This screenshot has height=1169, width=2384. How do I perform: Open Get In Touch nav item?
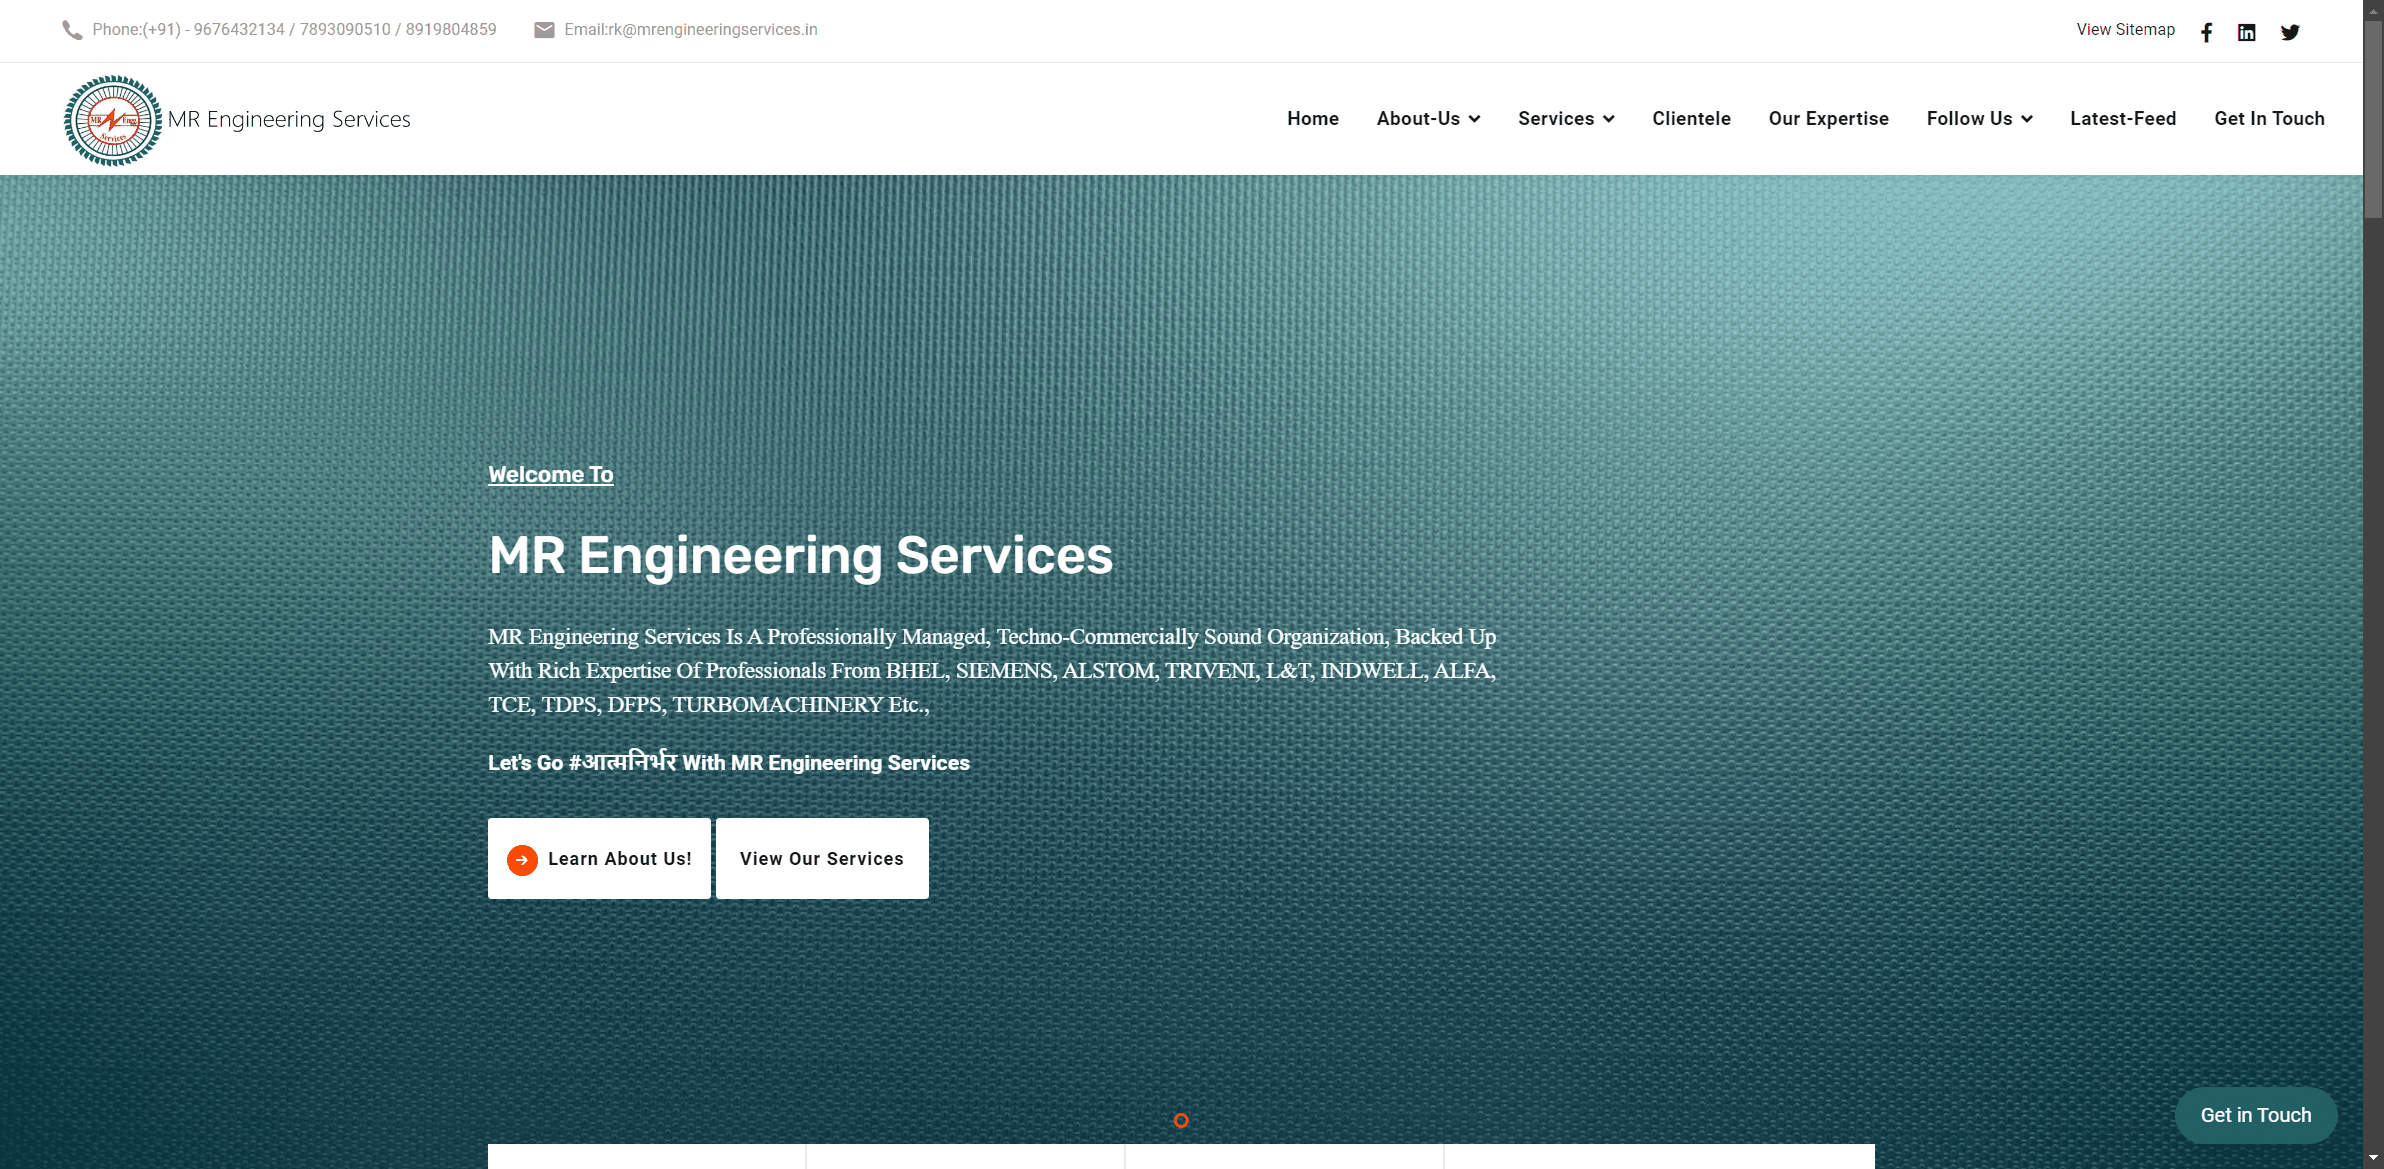point(2269,118)
